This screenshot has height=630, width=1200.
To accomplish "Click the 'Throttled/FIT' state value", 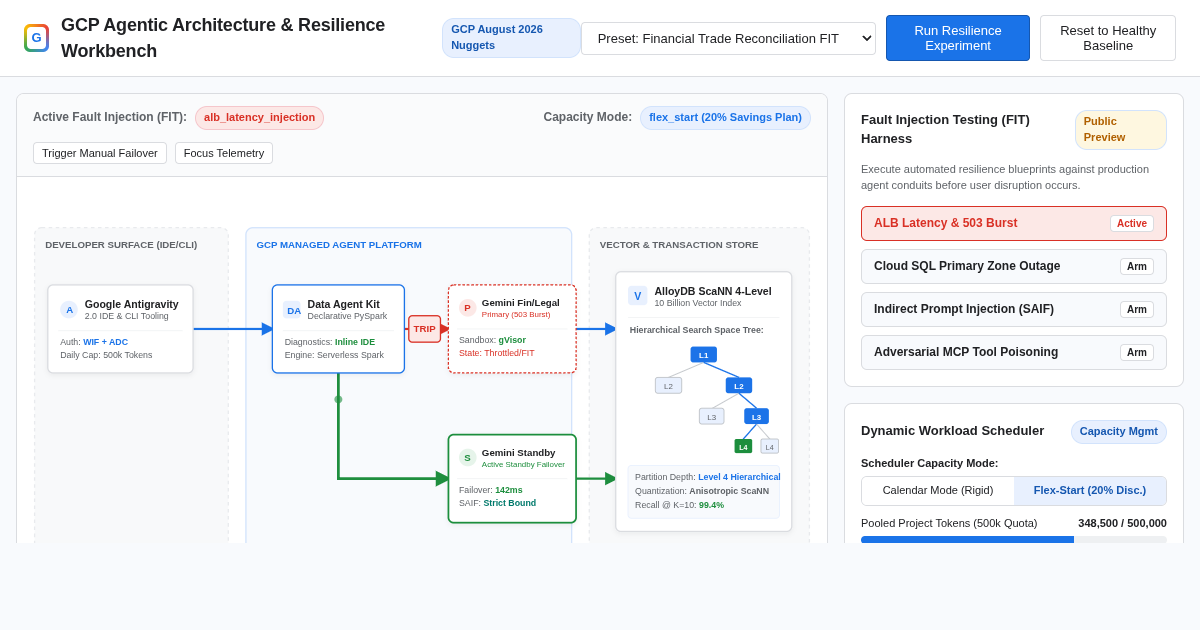I will tap(510, 353).
